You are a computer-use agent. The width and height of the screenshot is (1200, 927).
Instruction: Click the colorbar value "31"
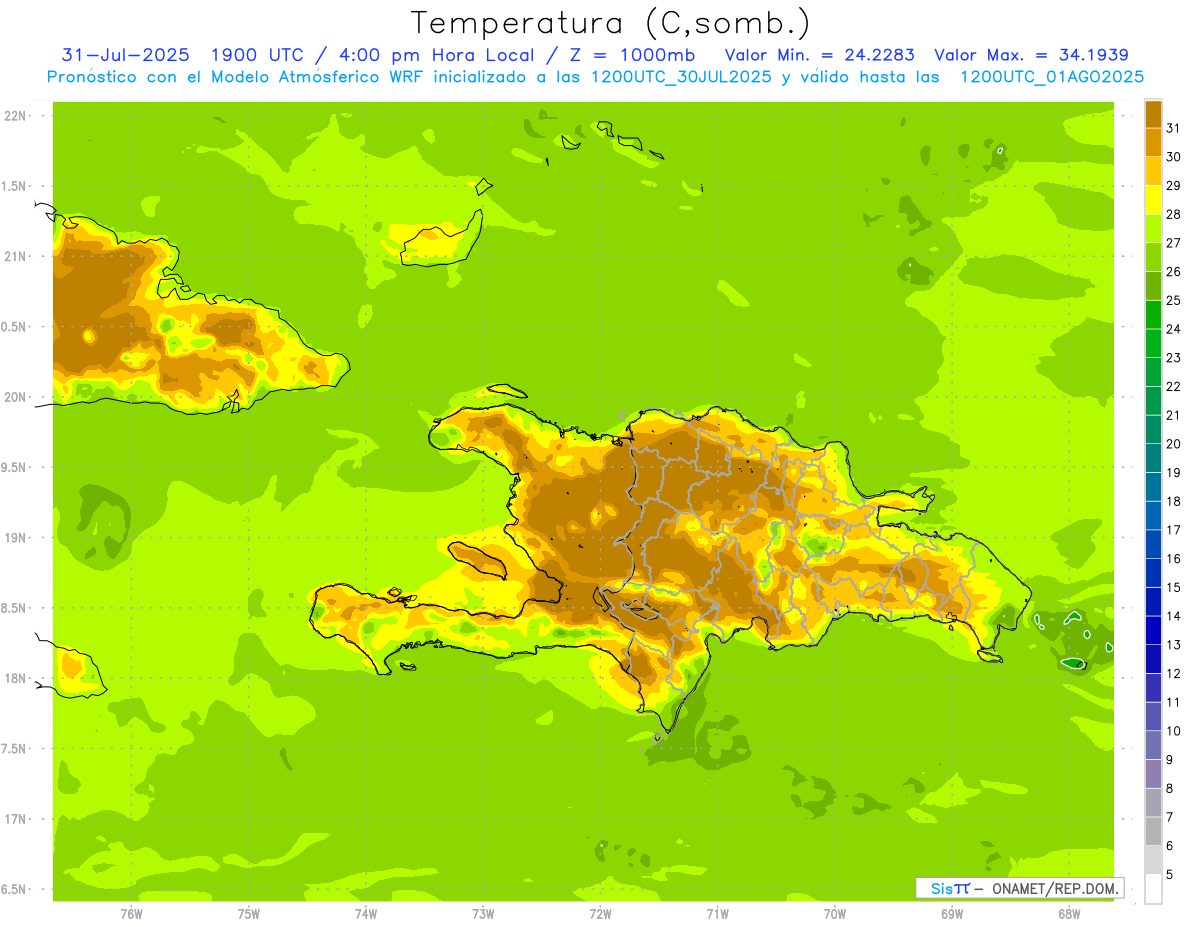point(1173,128)
